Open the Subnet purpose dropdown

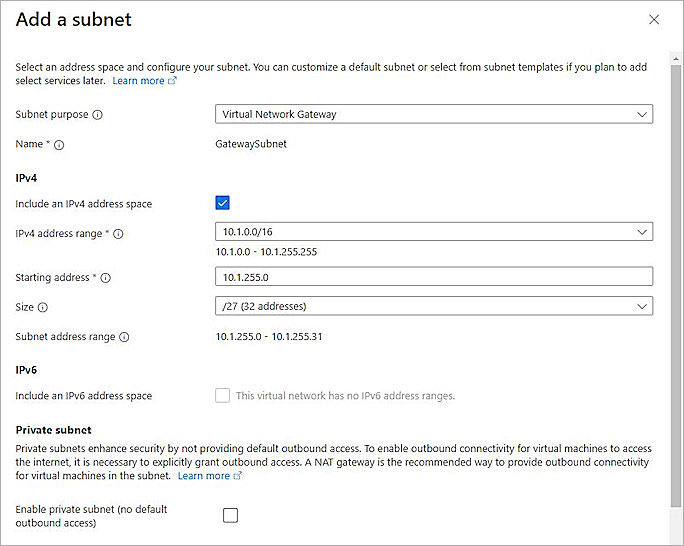click(434, 114)
